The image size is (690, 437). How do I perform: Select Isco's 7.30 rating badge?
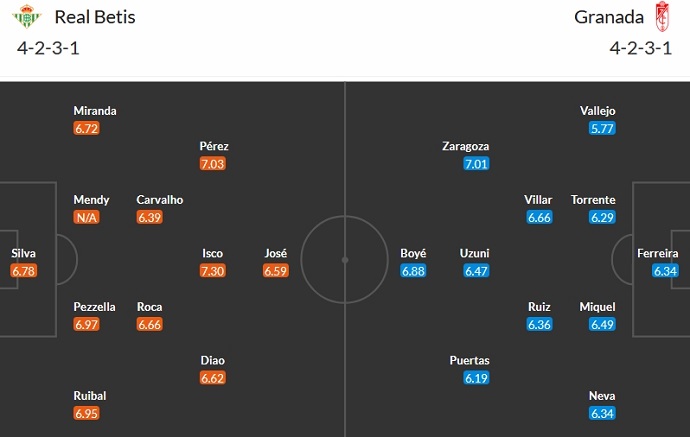coord(213,270)
